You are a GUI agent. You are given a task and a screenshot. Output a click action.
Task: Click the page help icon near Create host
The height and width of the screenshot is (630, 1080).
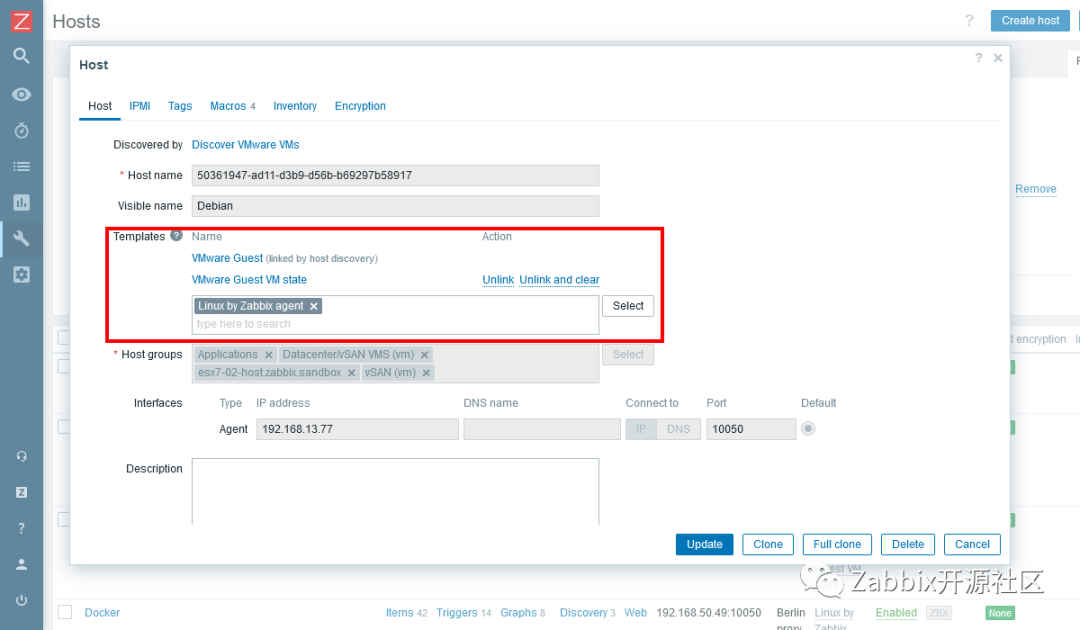pos(969,20)
